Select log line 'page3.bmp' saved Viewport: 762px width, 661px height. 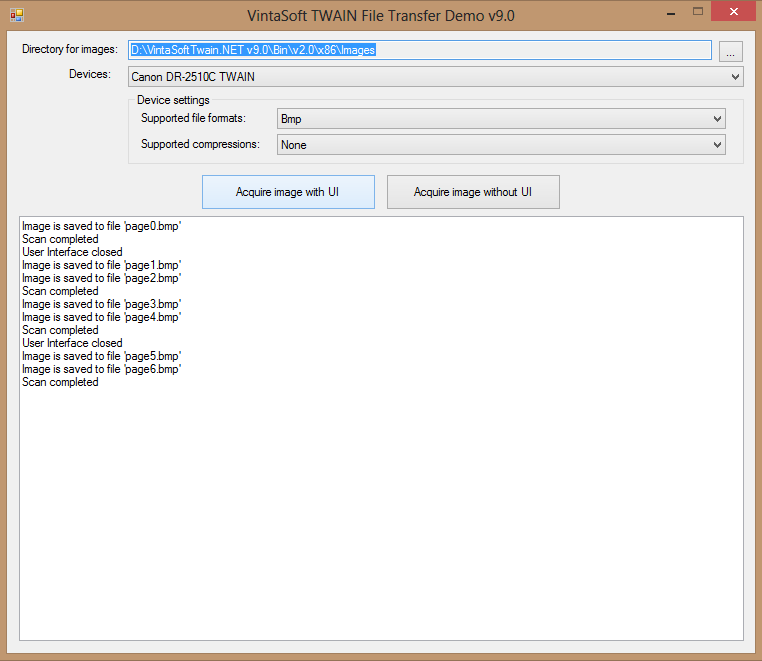tap(102, 304)
